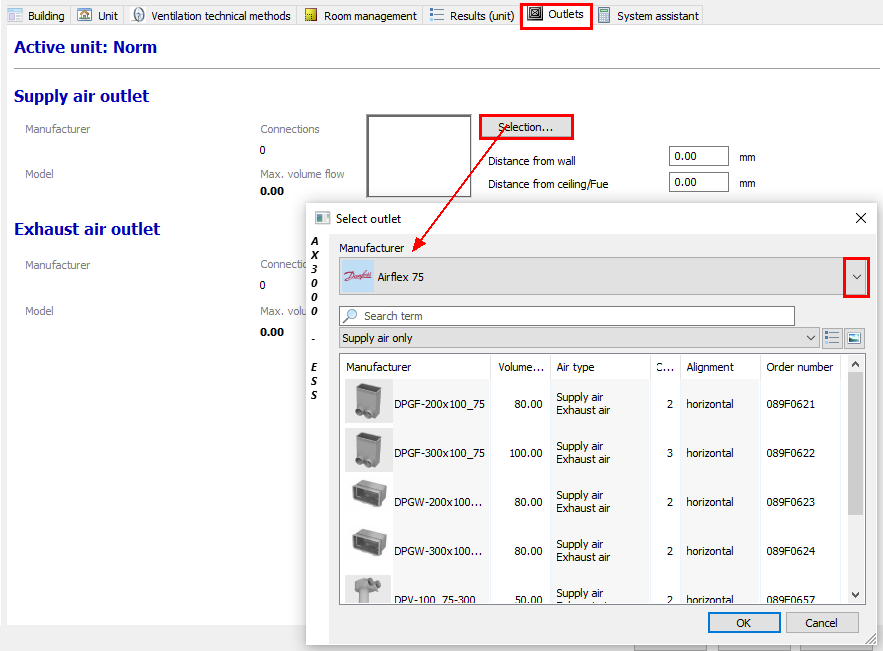Close the Select outlet dialog
Image resolution: width=883 pixels, height=651 pixels.
[x=860, y=218]
